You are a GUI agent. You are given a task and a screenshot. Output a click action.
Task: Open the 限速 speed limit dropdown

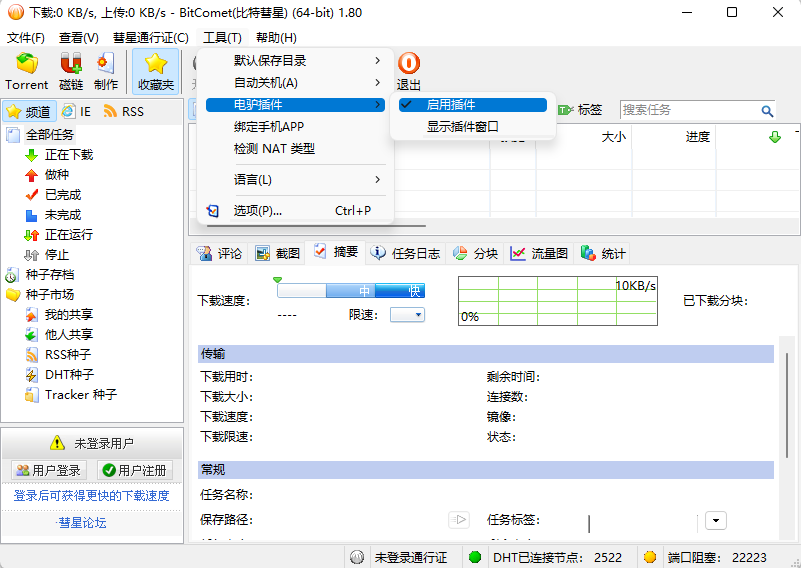pyautogui.click(x=407, y=315)
